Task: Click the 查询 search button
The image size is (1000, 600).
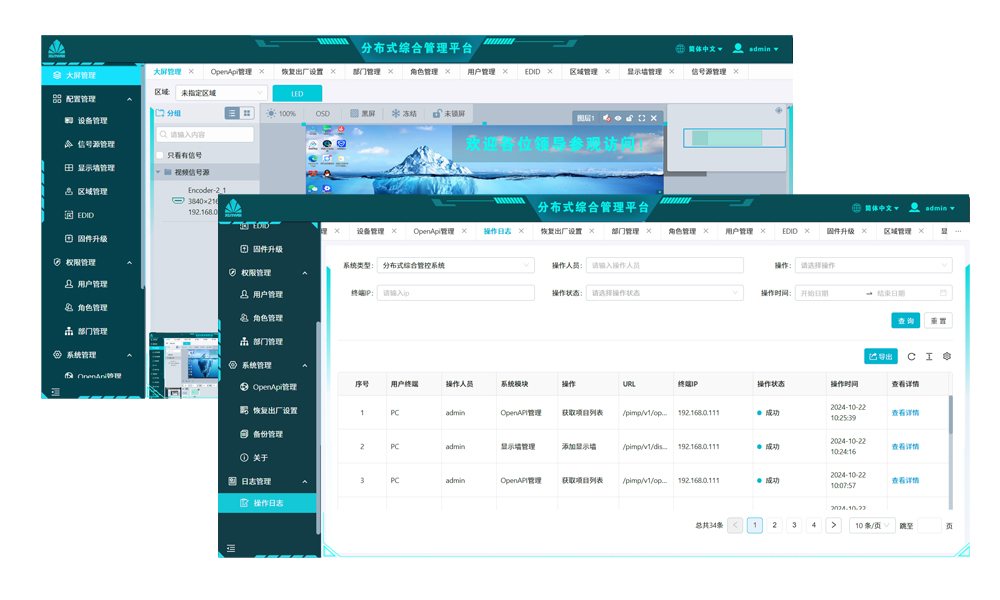Action: pos(905,321)
